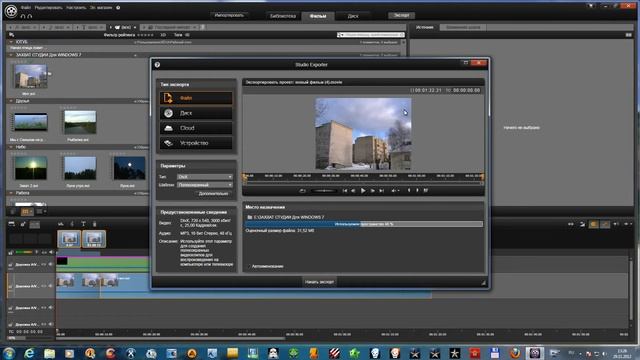Switch to the Библиотека tab
The image size is (640, 360).
pyautogui.click(x=282, y=16)
